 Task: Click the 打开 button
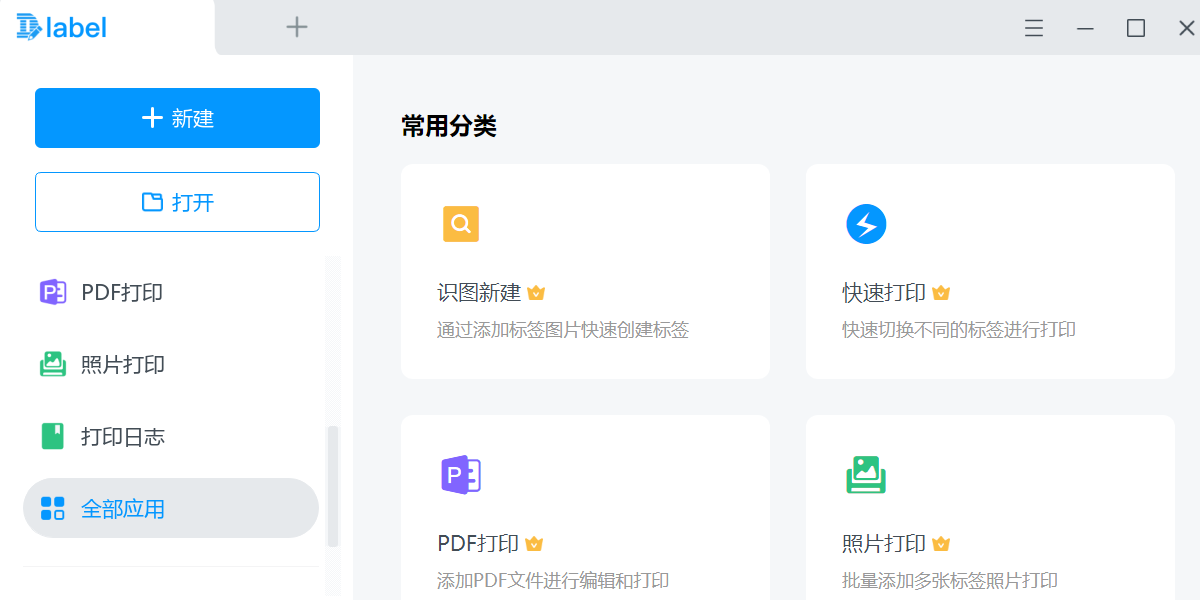177,202
